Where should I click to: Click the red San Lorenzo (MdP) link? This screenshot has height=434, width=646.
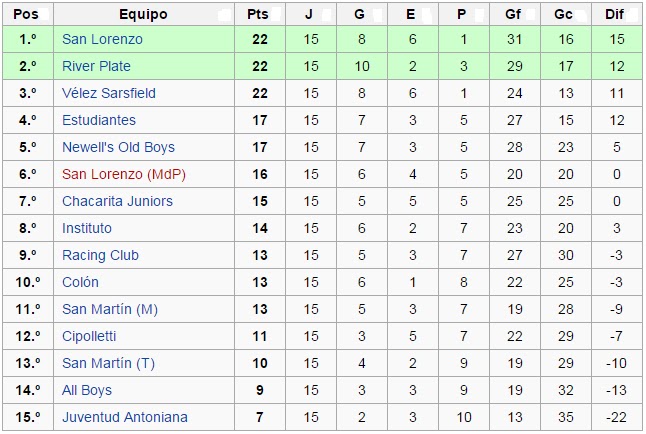pos(124,174)
